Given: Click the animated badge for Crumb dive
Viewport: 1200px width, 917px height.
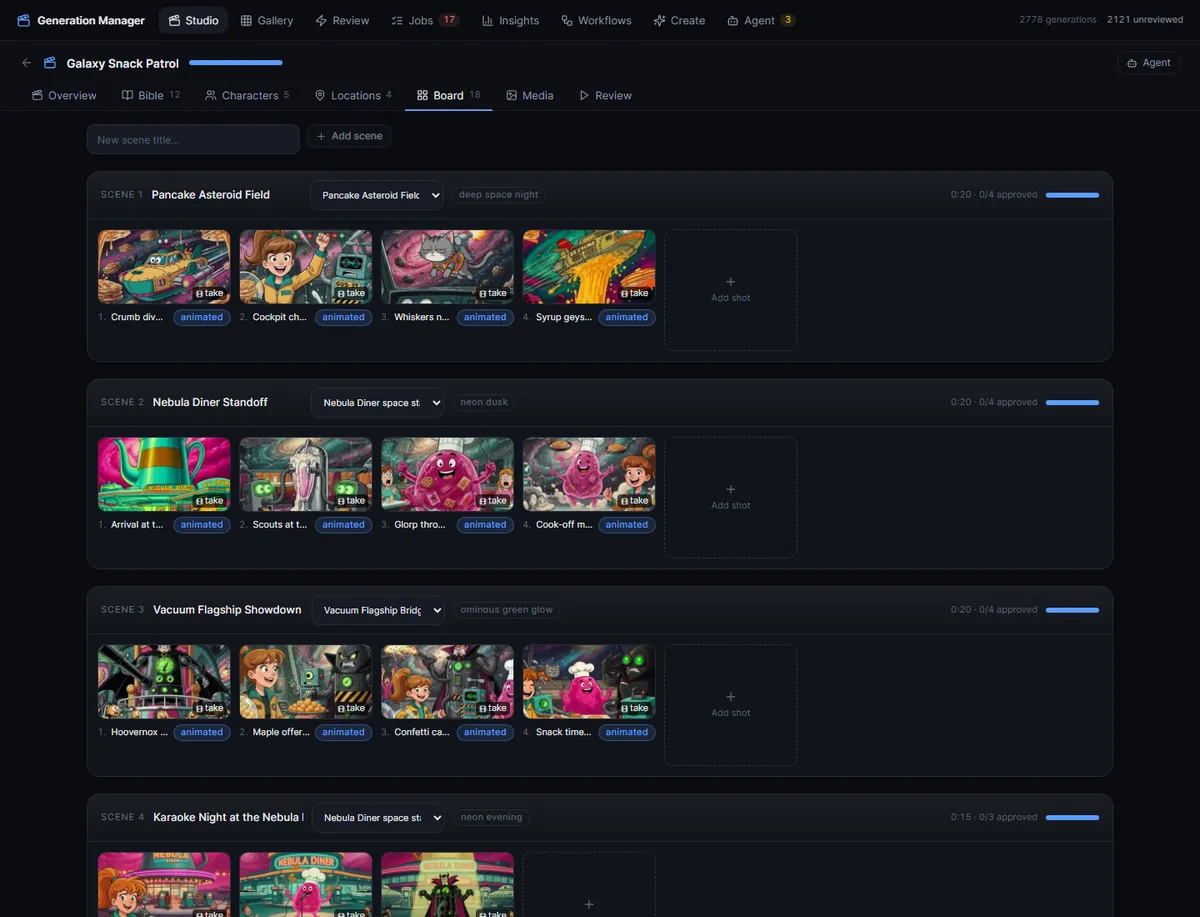Looking at the screenshot, I should pos(202,317).
